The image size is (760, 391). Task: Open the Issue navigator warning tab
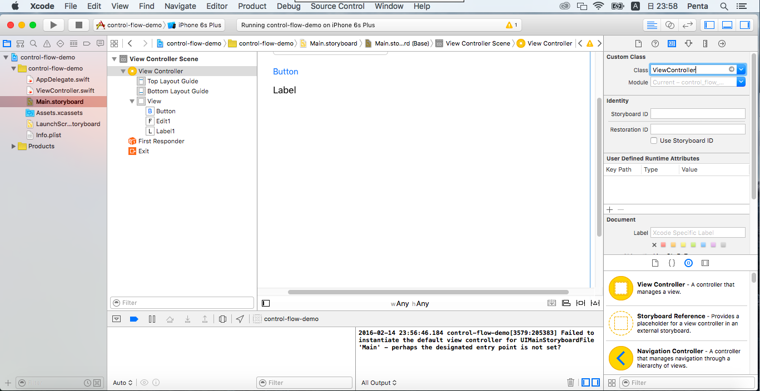(47, 43)
